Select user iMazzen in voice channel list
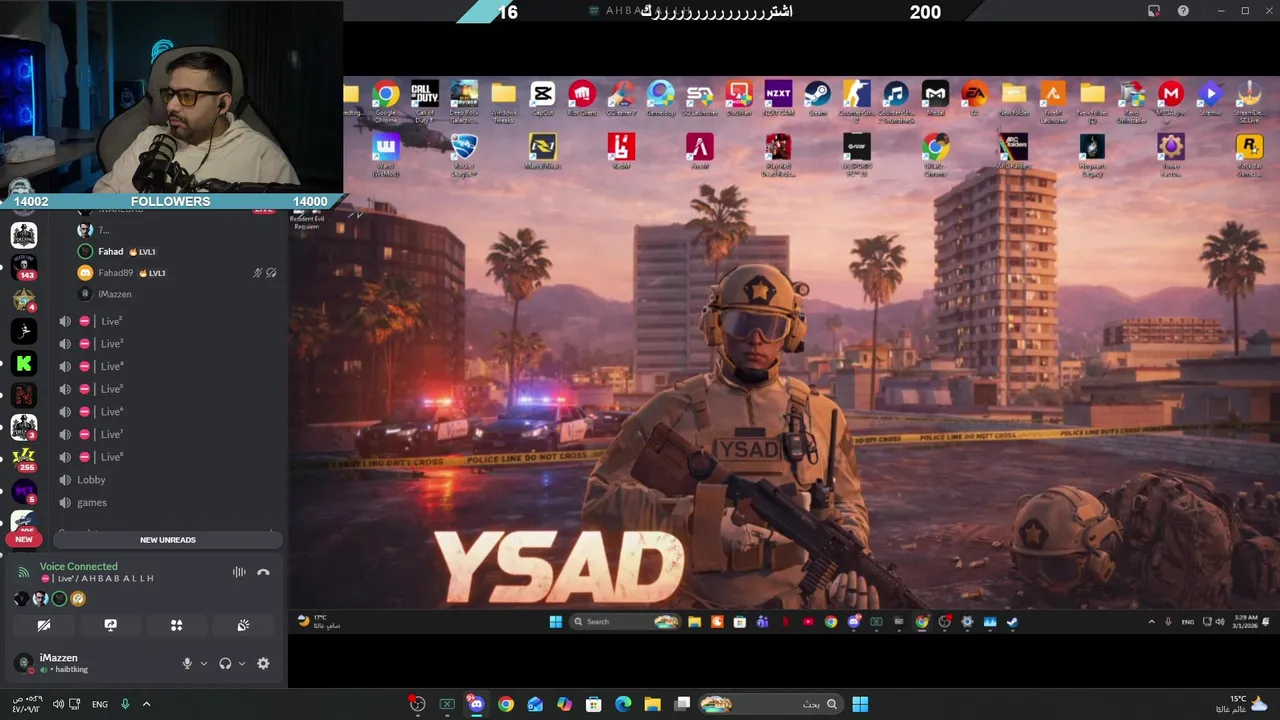This screenshot has width=1280, height=720. [115, 294]
